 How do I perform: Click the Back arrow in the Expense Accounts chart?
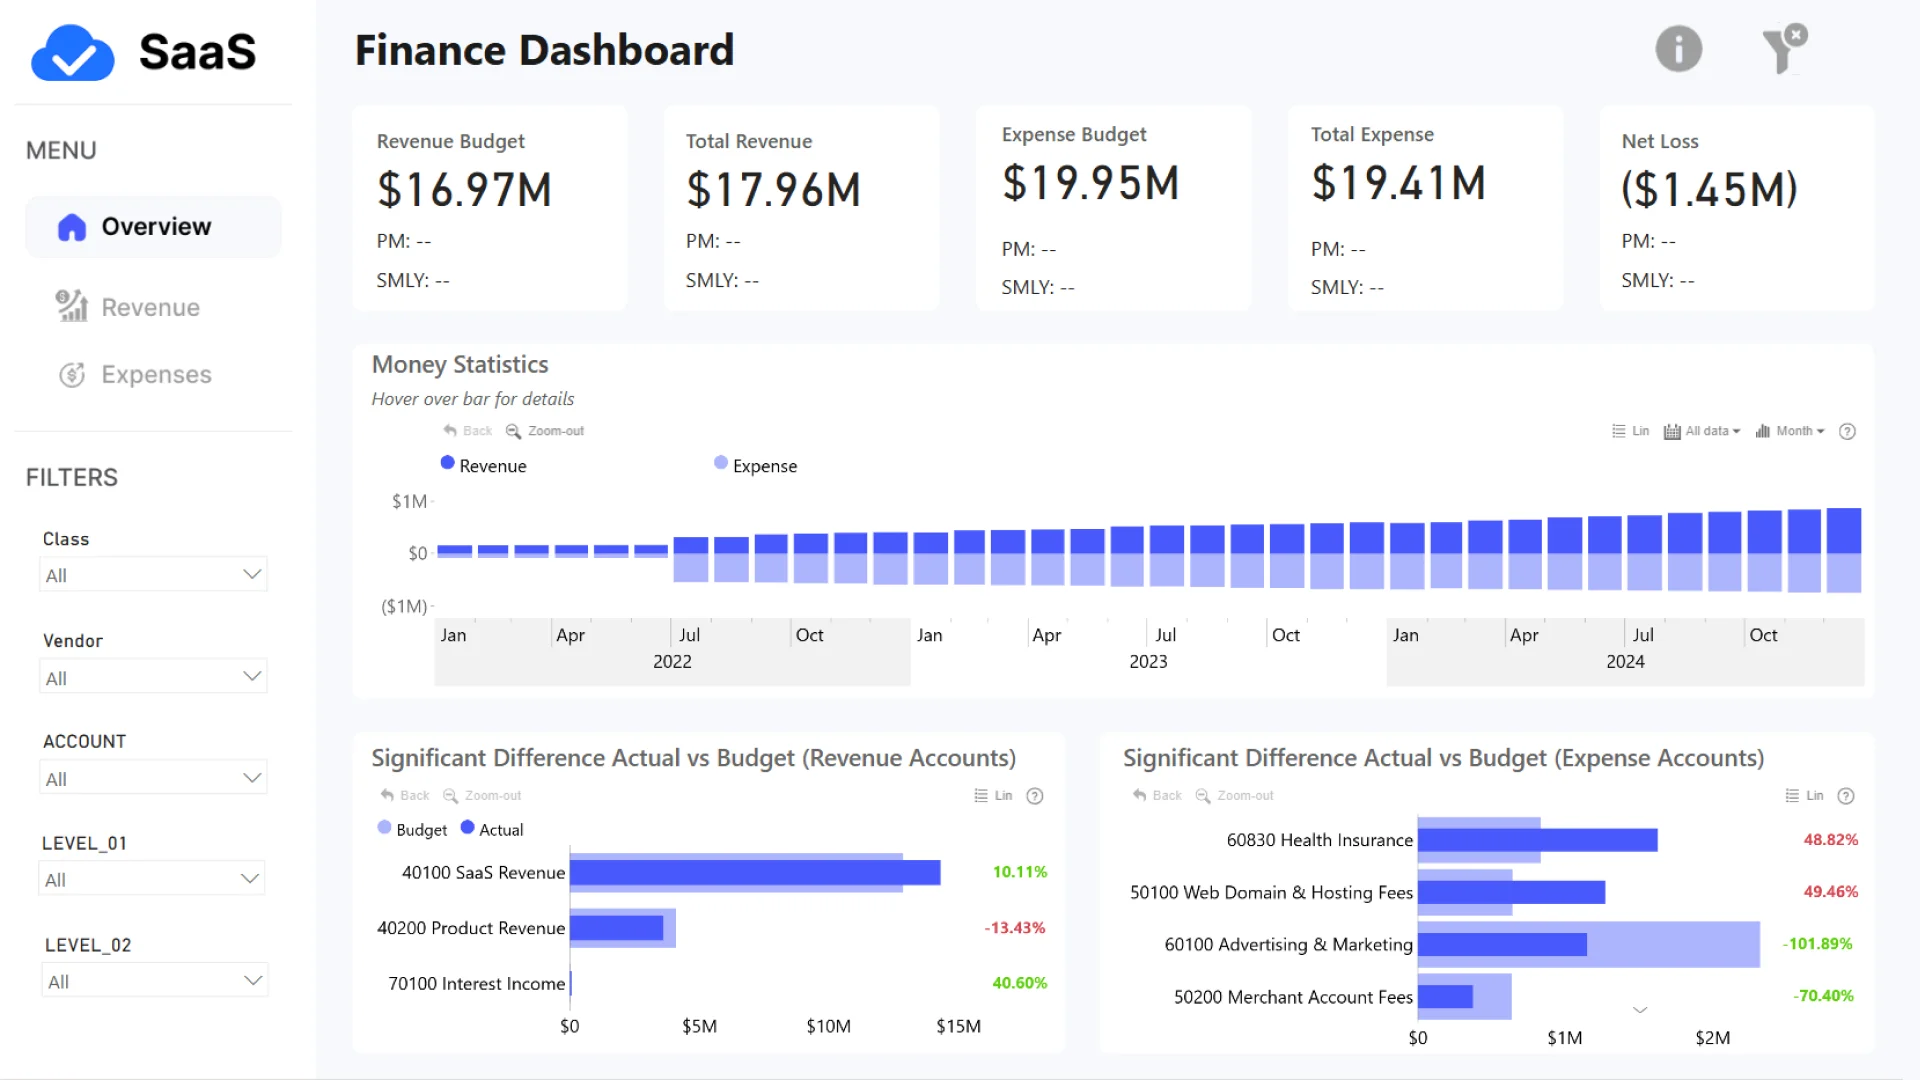1140,796
